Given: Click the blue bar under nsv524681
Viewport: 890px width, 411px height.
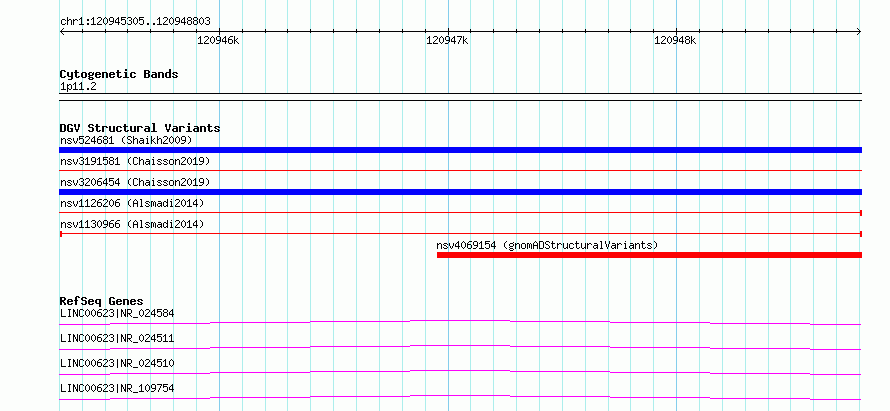Looking at the screenshot, I should point(460,150).
